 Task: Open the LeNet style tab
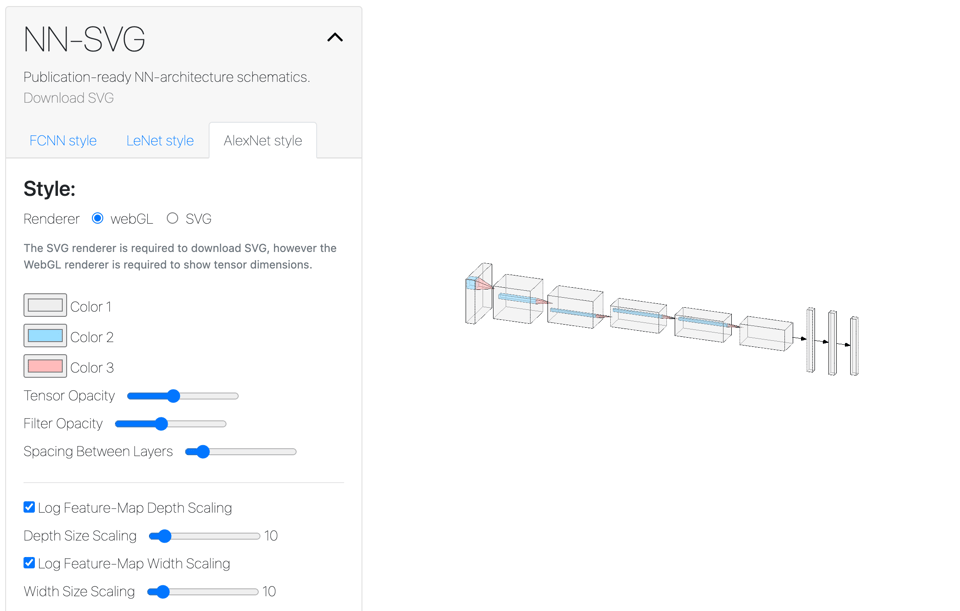point(160,141)
